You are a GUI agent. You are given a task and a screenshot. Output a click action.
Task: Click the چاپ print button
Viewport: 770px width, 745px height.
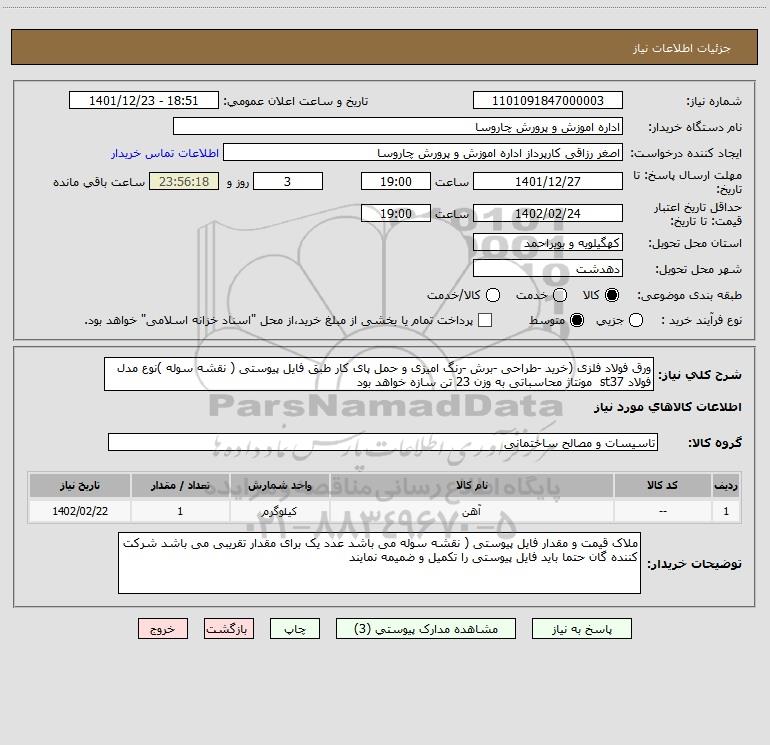(295, 629)
